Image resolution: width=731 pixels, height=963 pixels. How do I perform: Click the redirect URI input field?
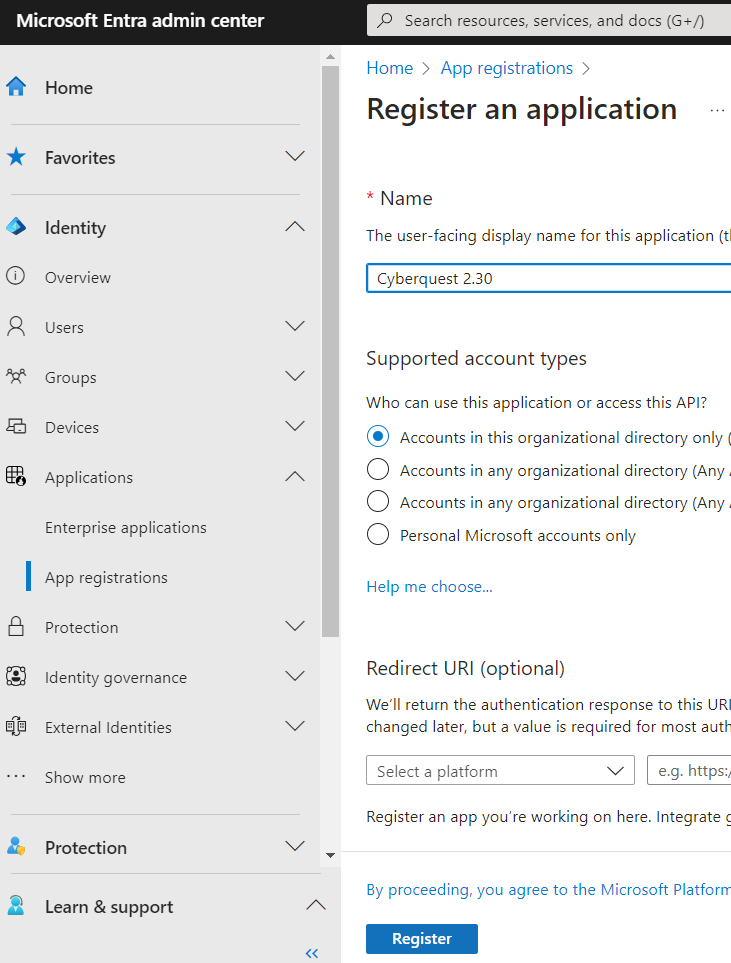coord(689,770)
